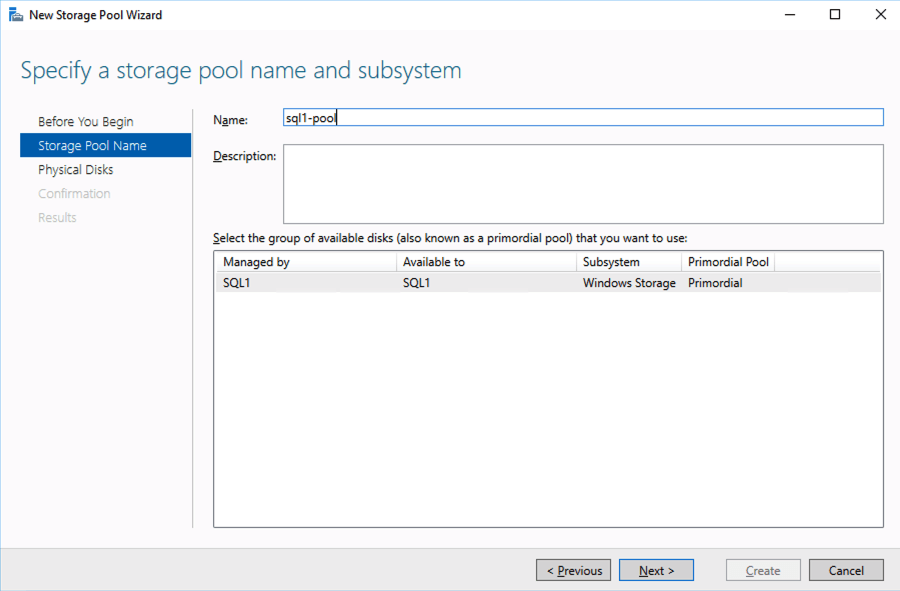The width and height of the screenshot is (900, 591).
Task: Open the Physical Disks step
Action: 76,170
